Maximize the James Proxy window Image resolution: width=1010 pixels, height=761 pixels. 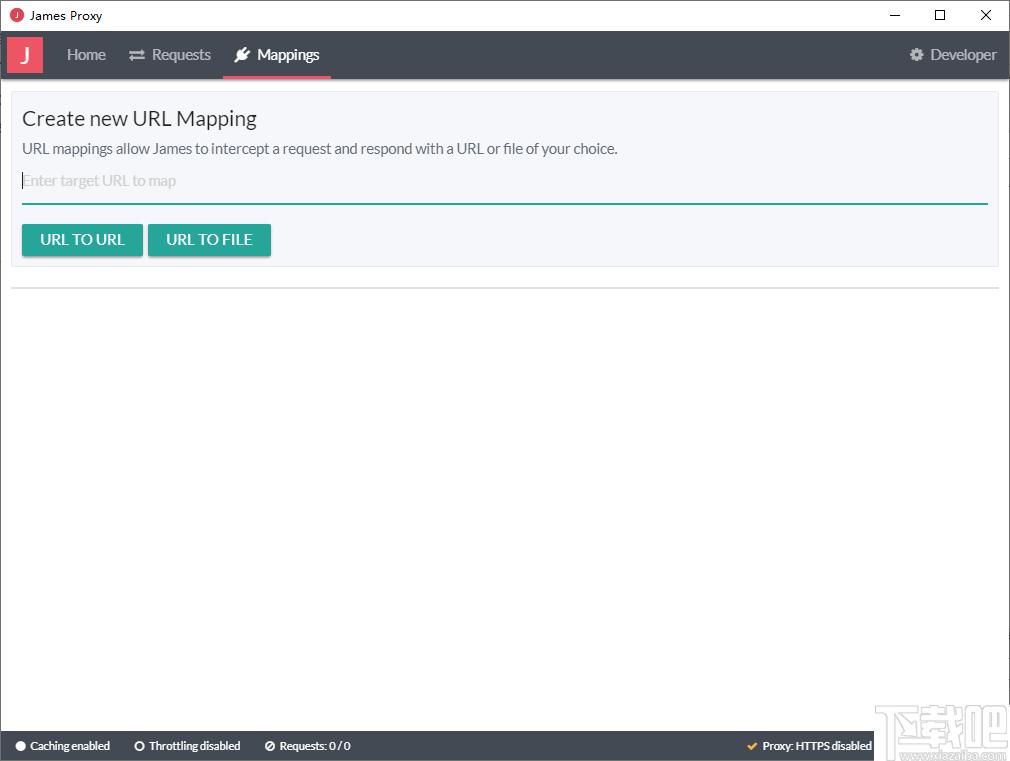click(x=940, y=15)
